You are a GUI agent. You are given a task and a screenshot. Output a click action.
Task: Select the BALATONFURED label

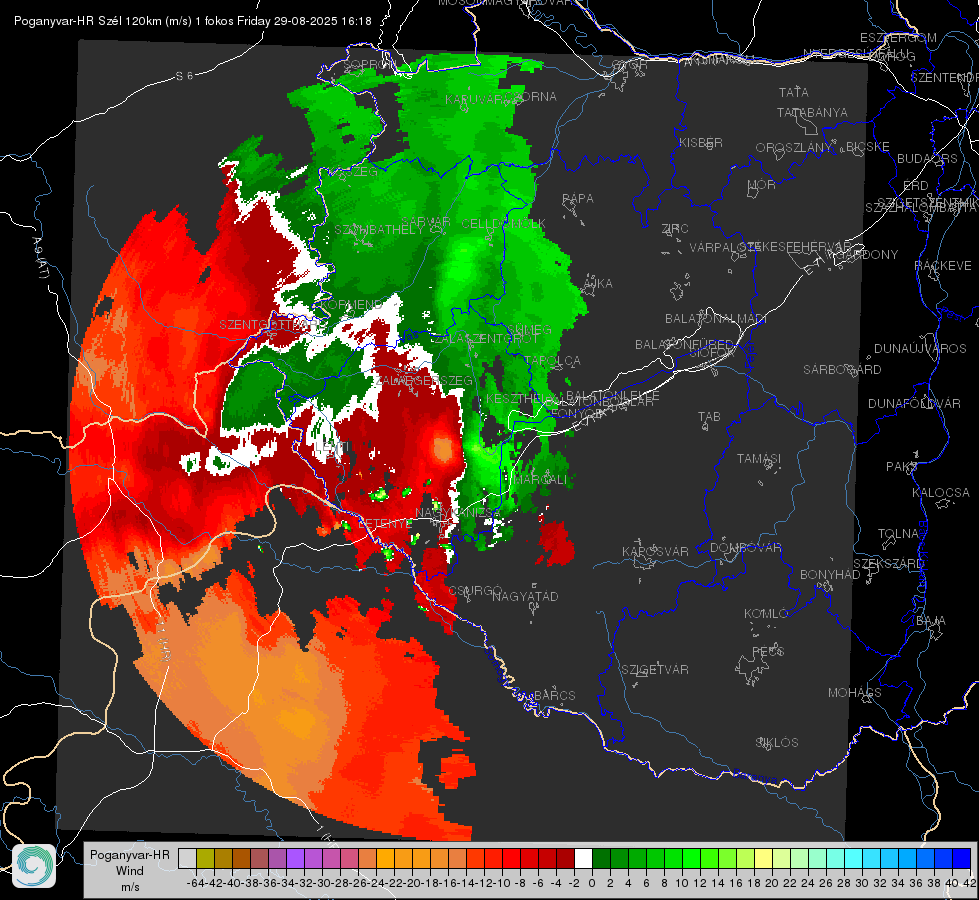(x=684, y=345)
